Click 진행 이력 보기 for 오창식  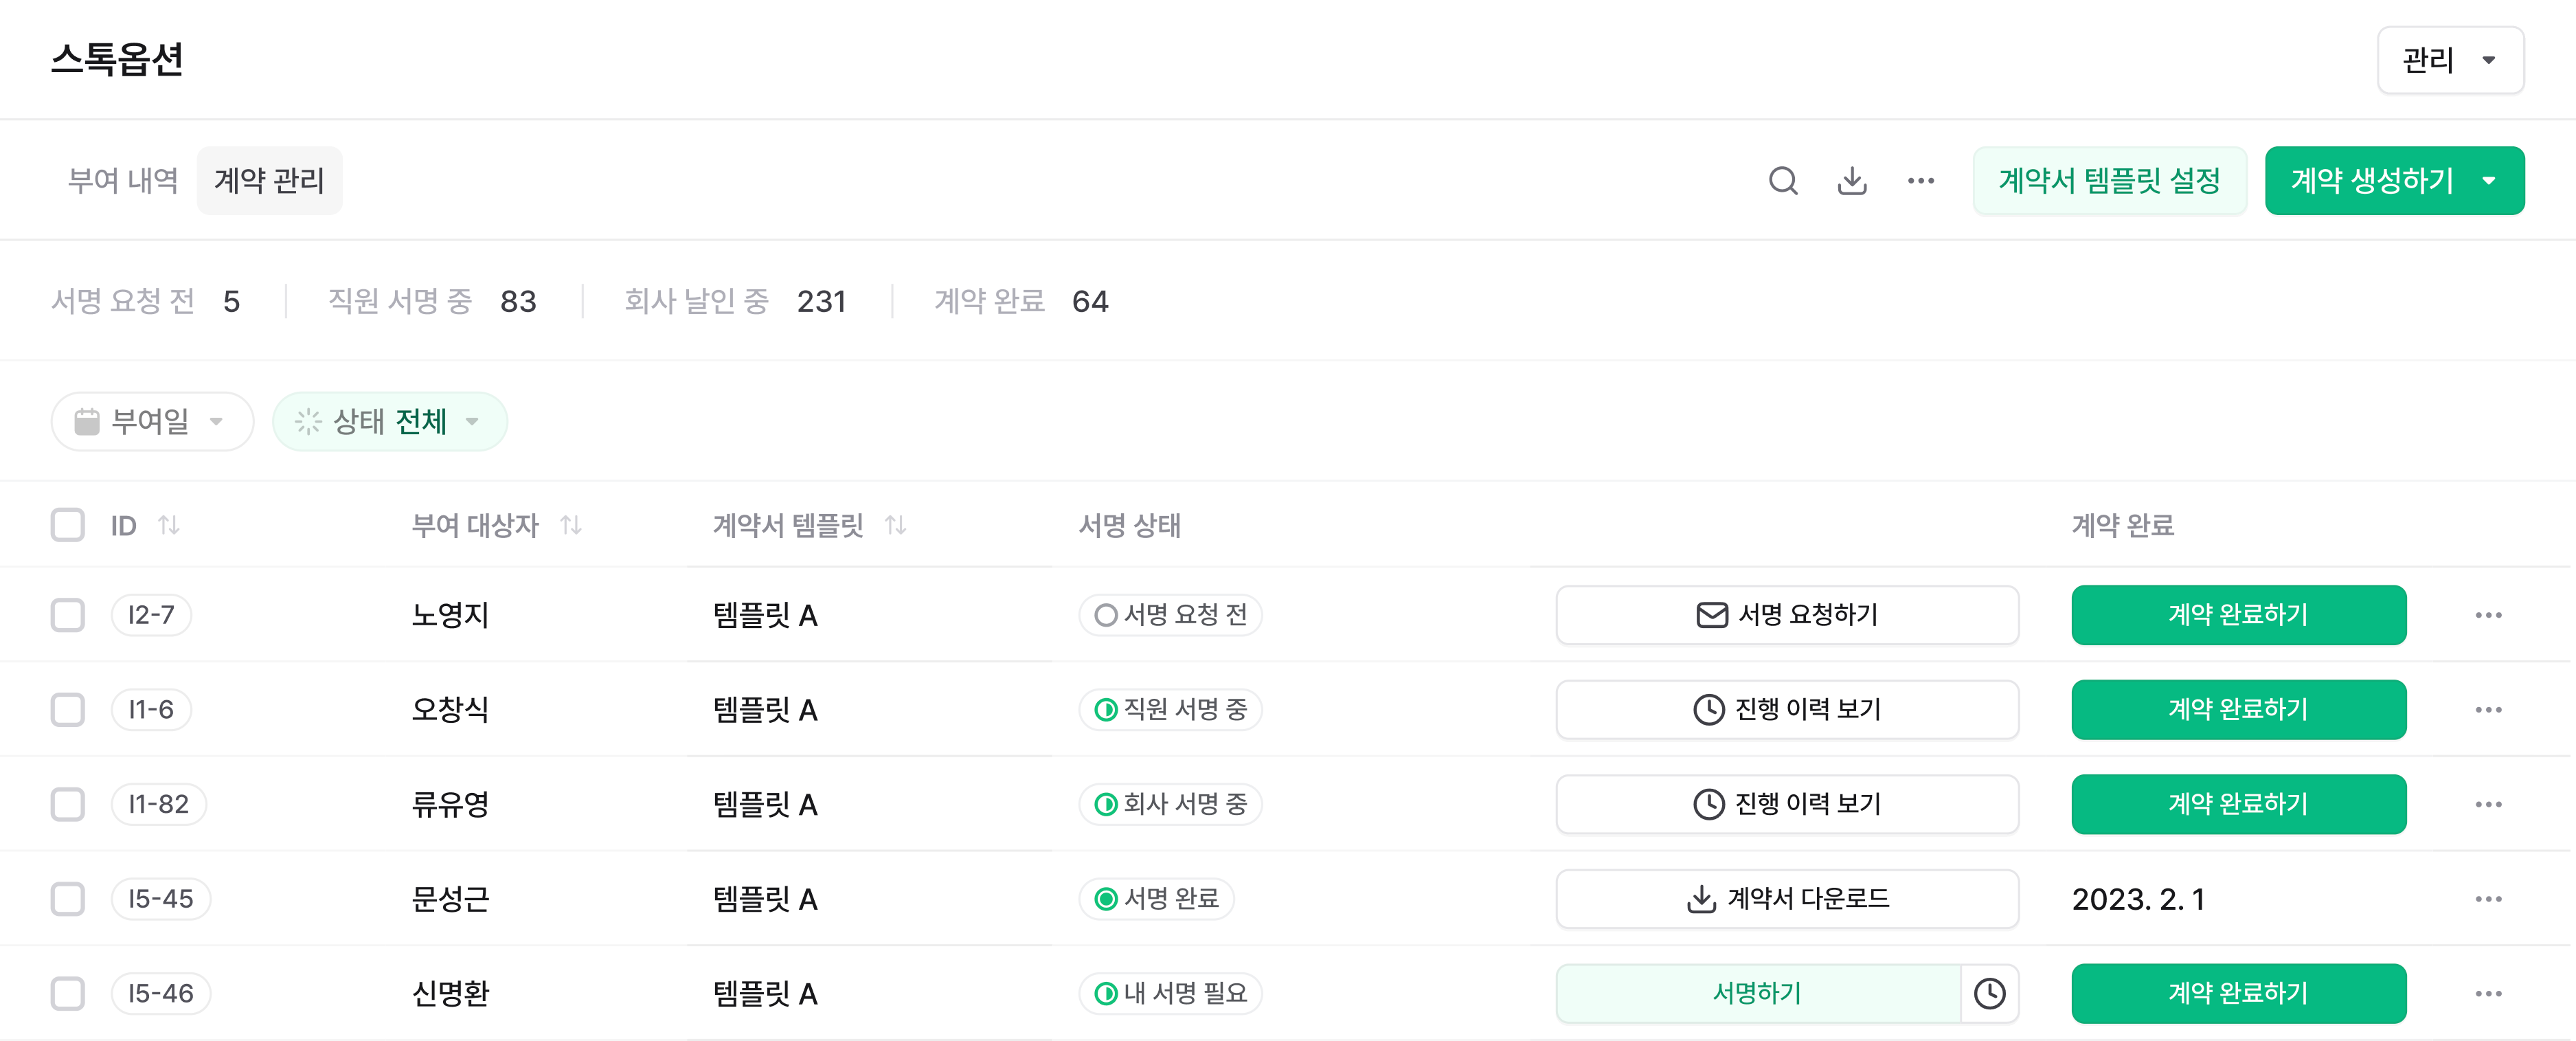pyautogui.click(x=1787, y=710)
